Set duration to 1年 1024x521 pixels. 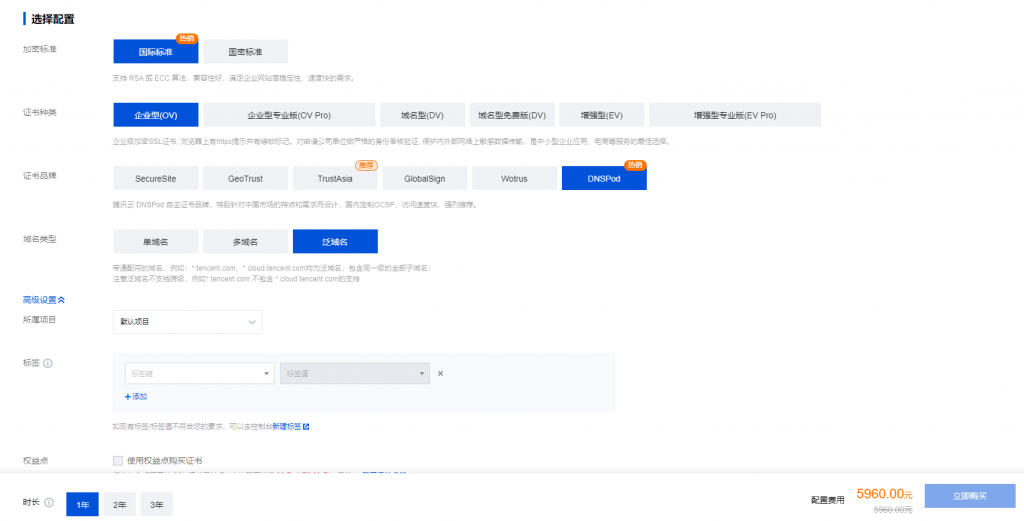[82, 505]
